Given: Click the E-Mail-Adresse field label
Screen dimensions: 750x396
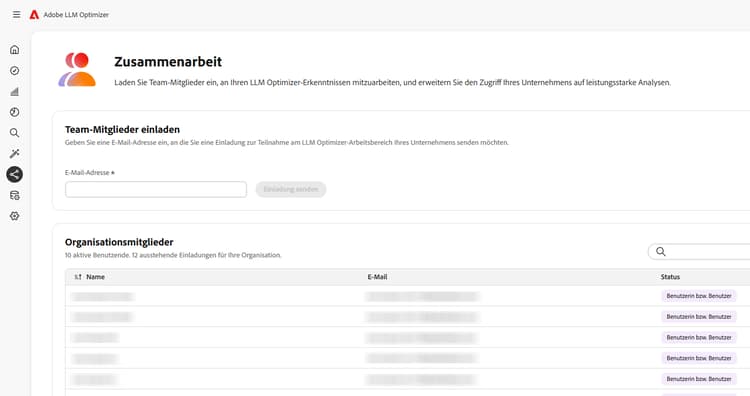Looking at the screenshot, I should point(89,173).
